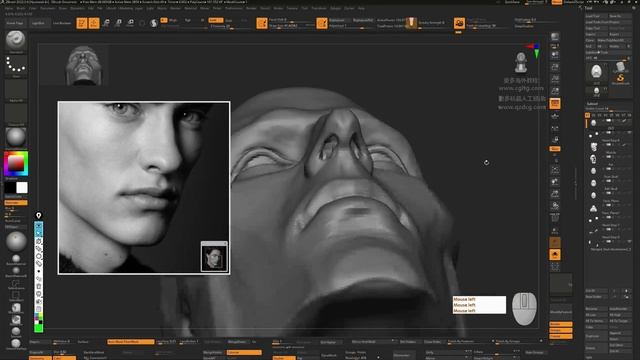640x360 pixels.
Task: Select the Draw mode button in top shelf
Action: coord(94,23)
